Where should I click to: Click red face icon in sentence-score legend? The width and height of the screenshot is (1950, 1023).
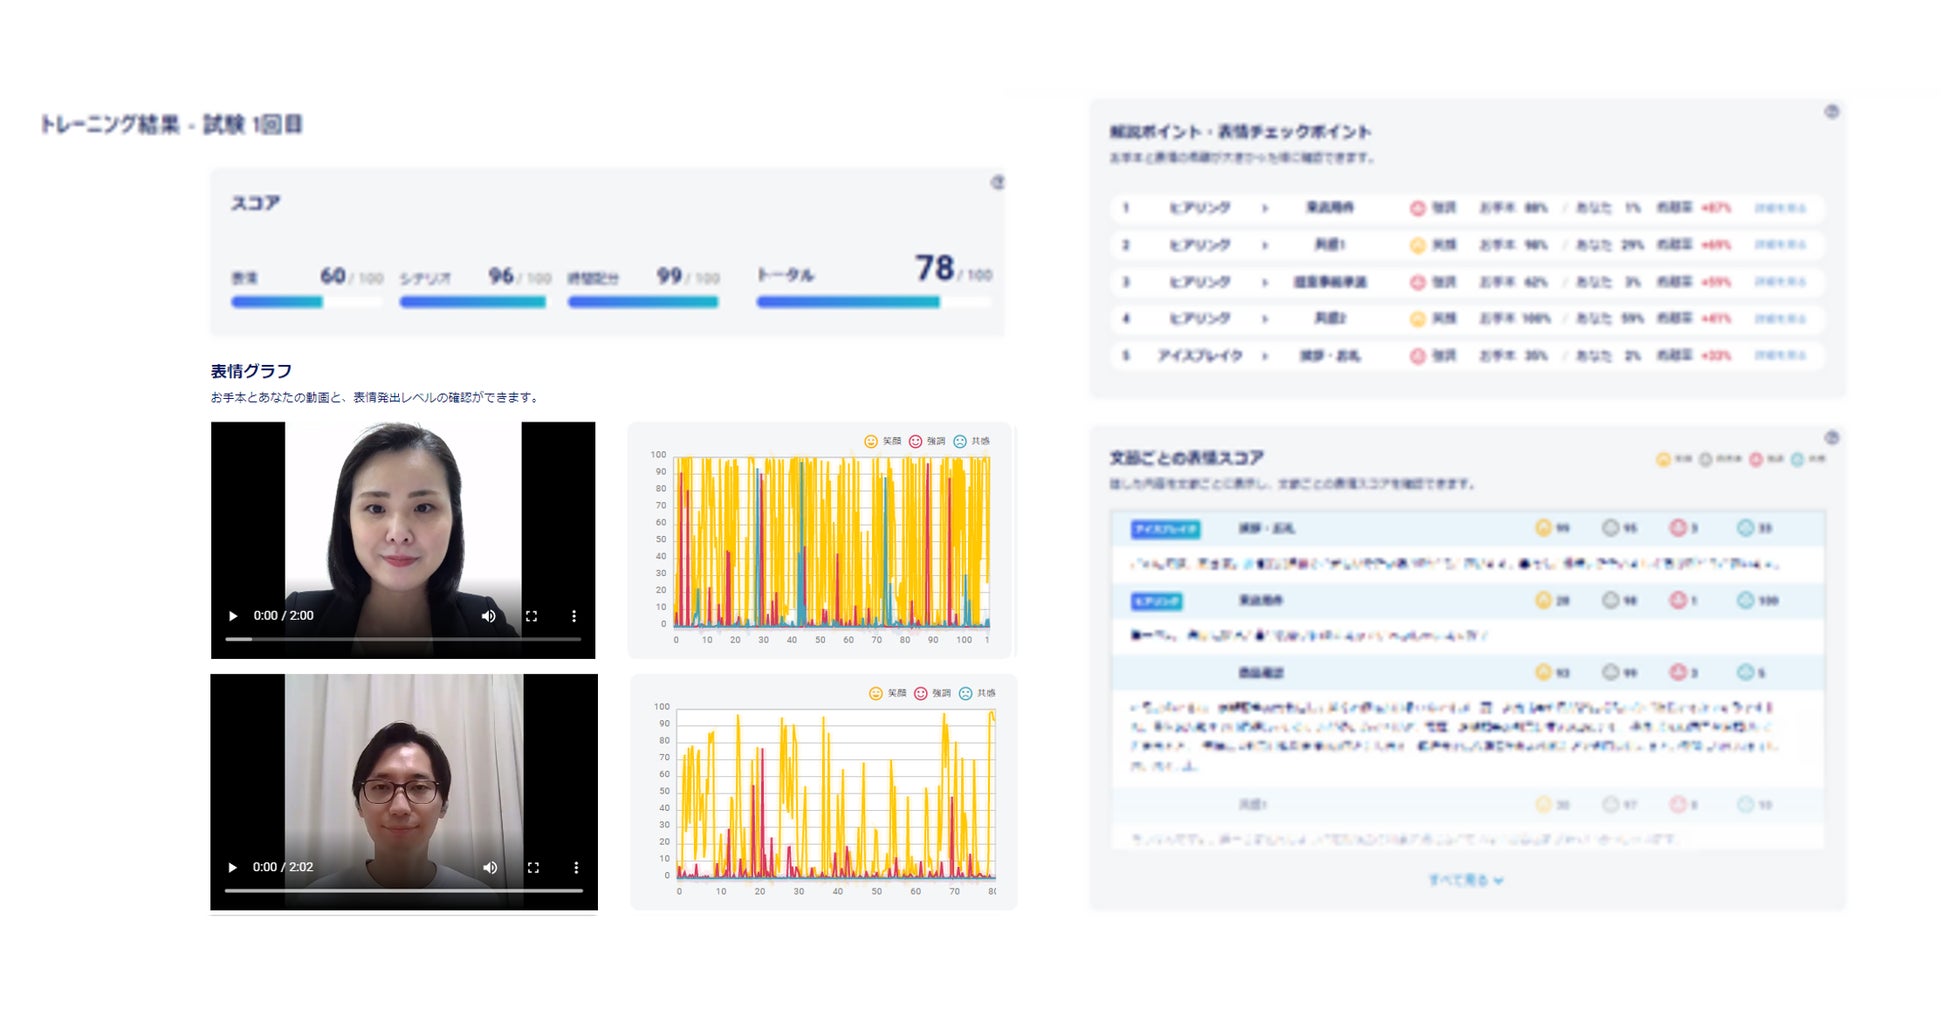tap(1756, 459)
